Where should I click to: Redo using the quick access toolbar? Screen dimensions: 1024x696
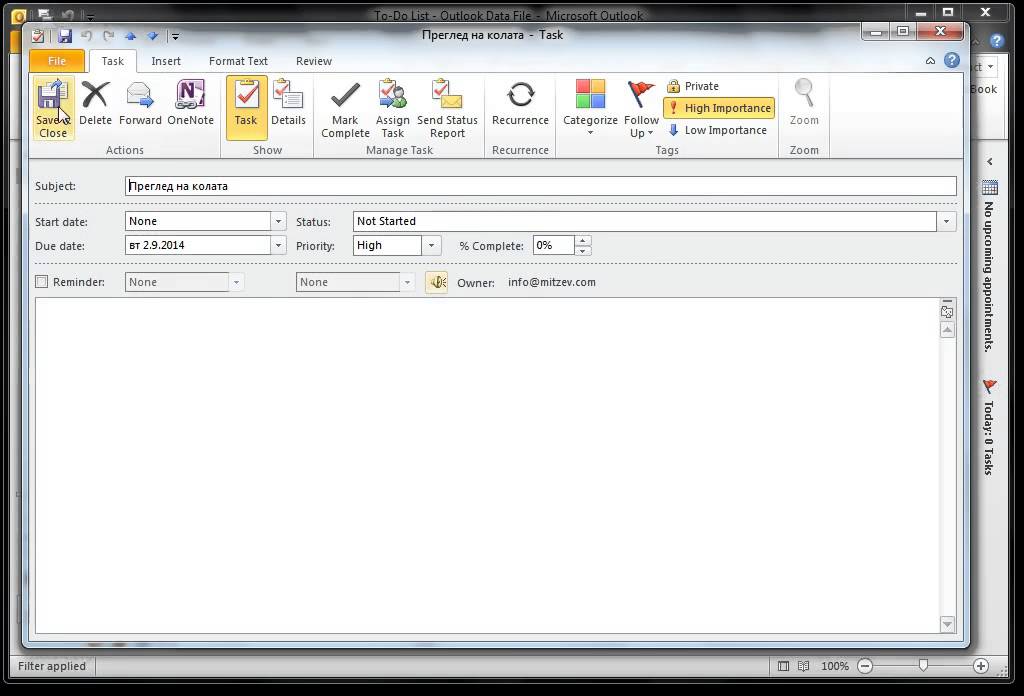pyautogui.click(x=108, y=36)
